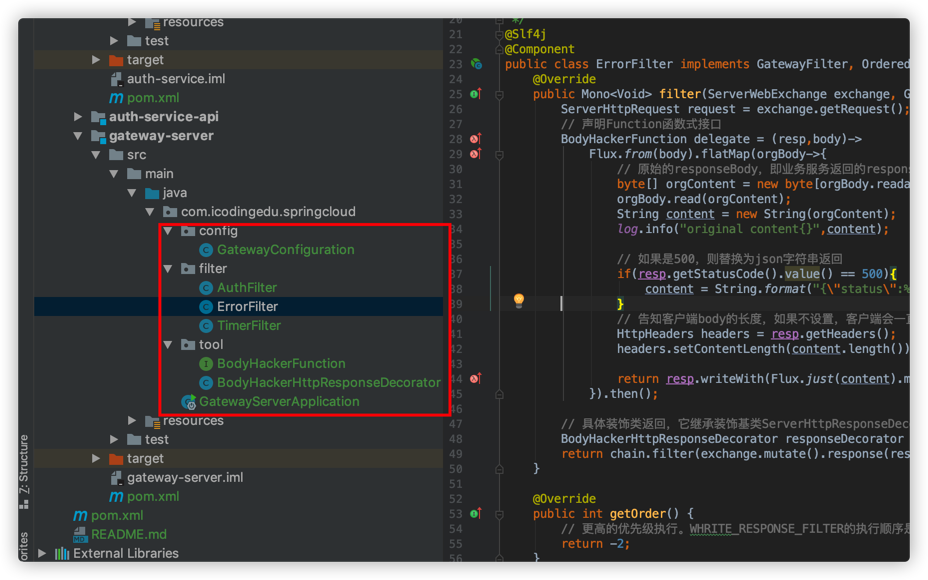Click the gateway-server.iml file icon
This screenshot has width=928, height=580.
click(116, 478)
